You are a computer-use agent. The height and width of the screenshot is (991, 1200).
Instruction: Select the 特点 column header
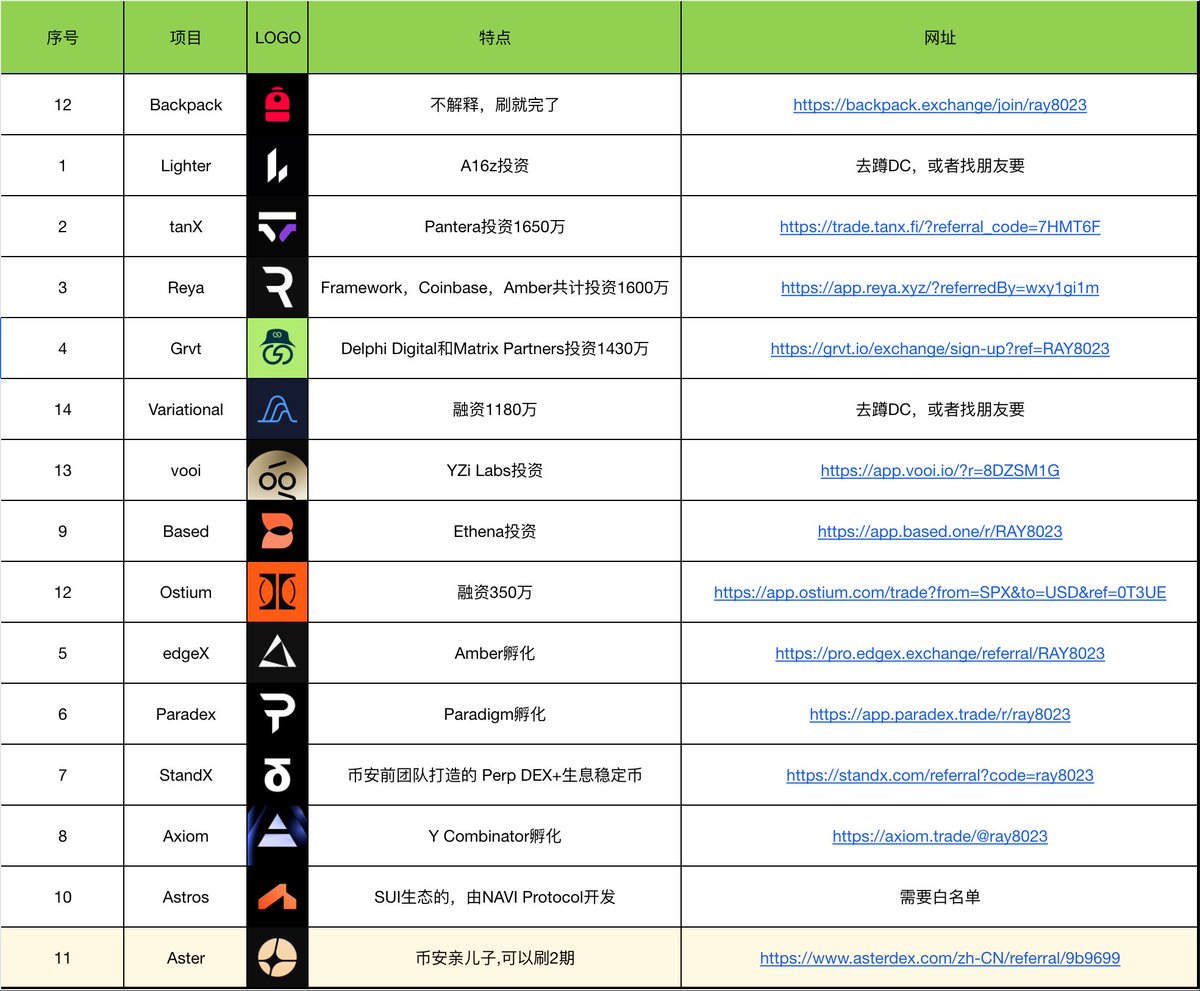click(x=494, y=38)
